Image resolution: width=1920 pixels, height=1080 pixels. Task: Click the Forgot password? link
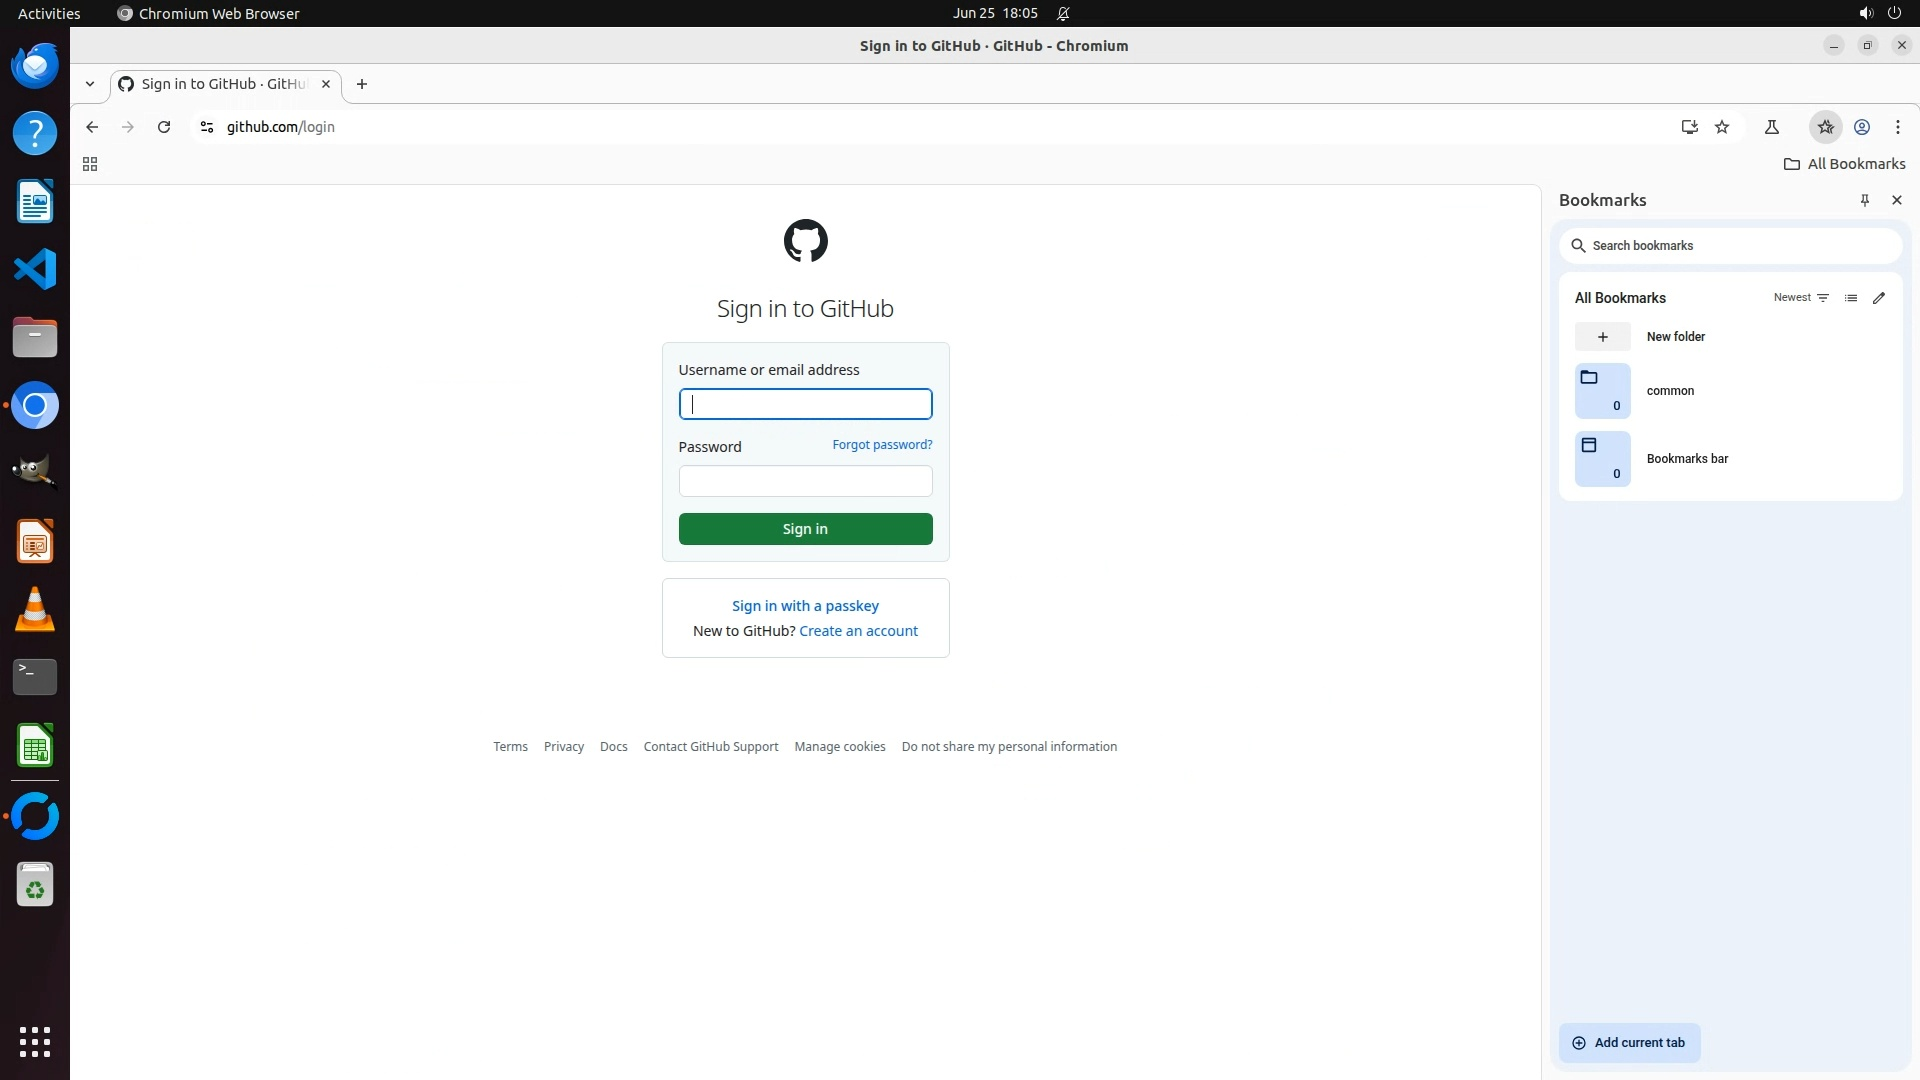click(x=882, y=445)
